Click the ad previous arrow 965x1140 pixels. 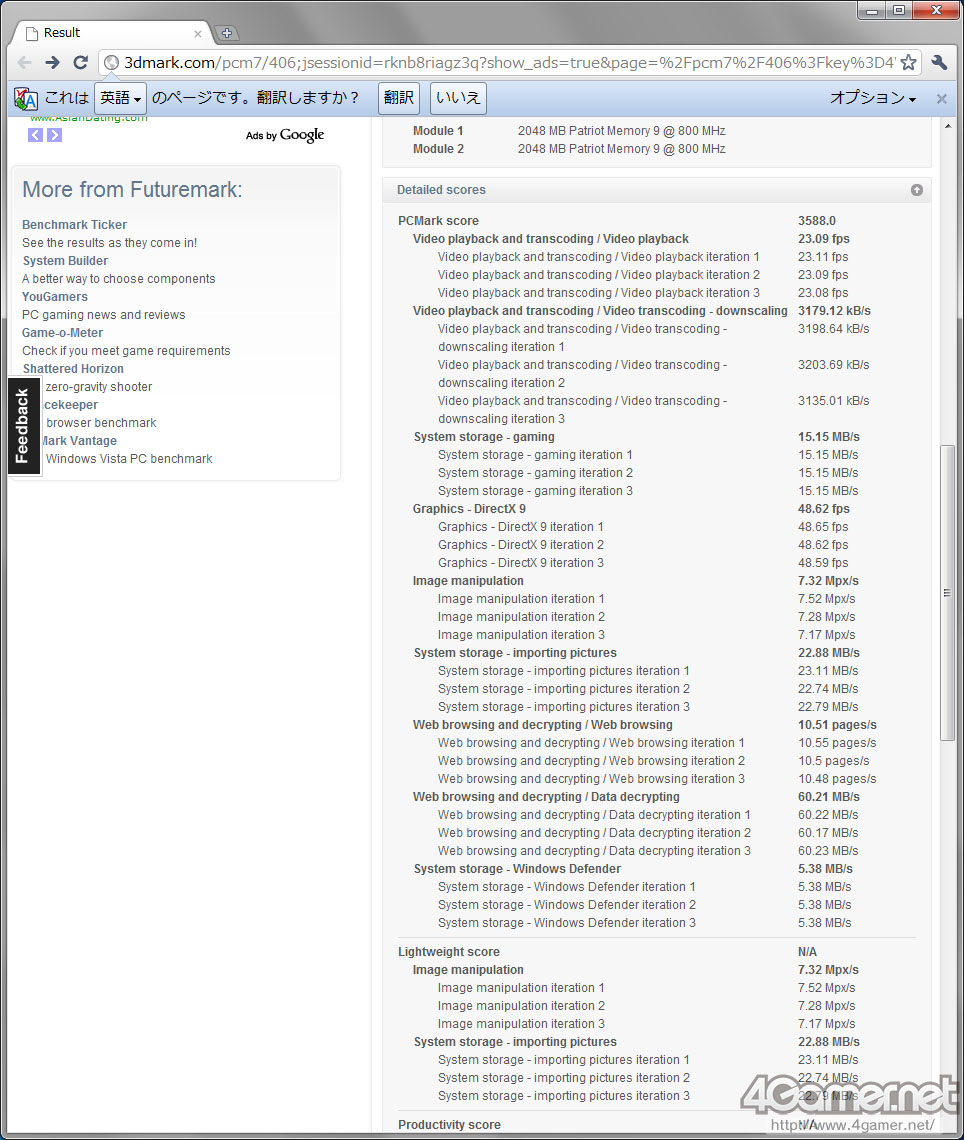click(36, 135)
